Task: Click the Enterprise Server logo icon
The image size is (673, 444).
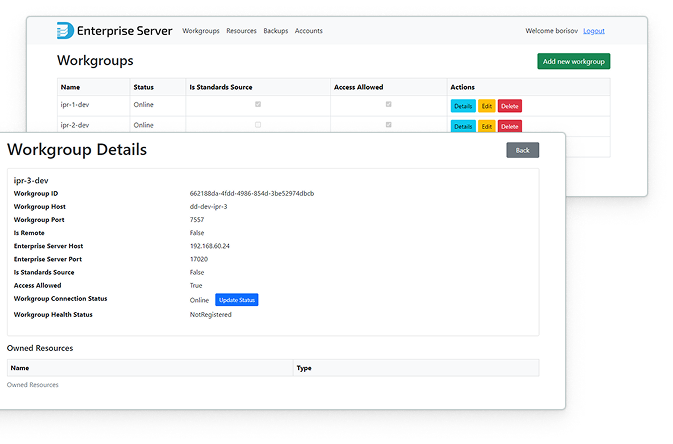Action: (66, 31)
